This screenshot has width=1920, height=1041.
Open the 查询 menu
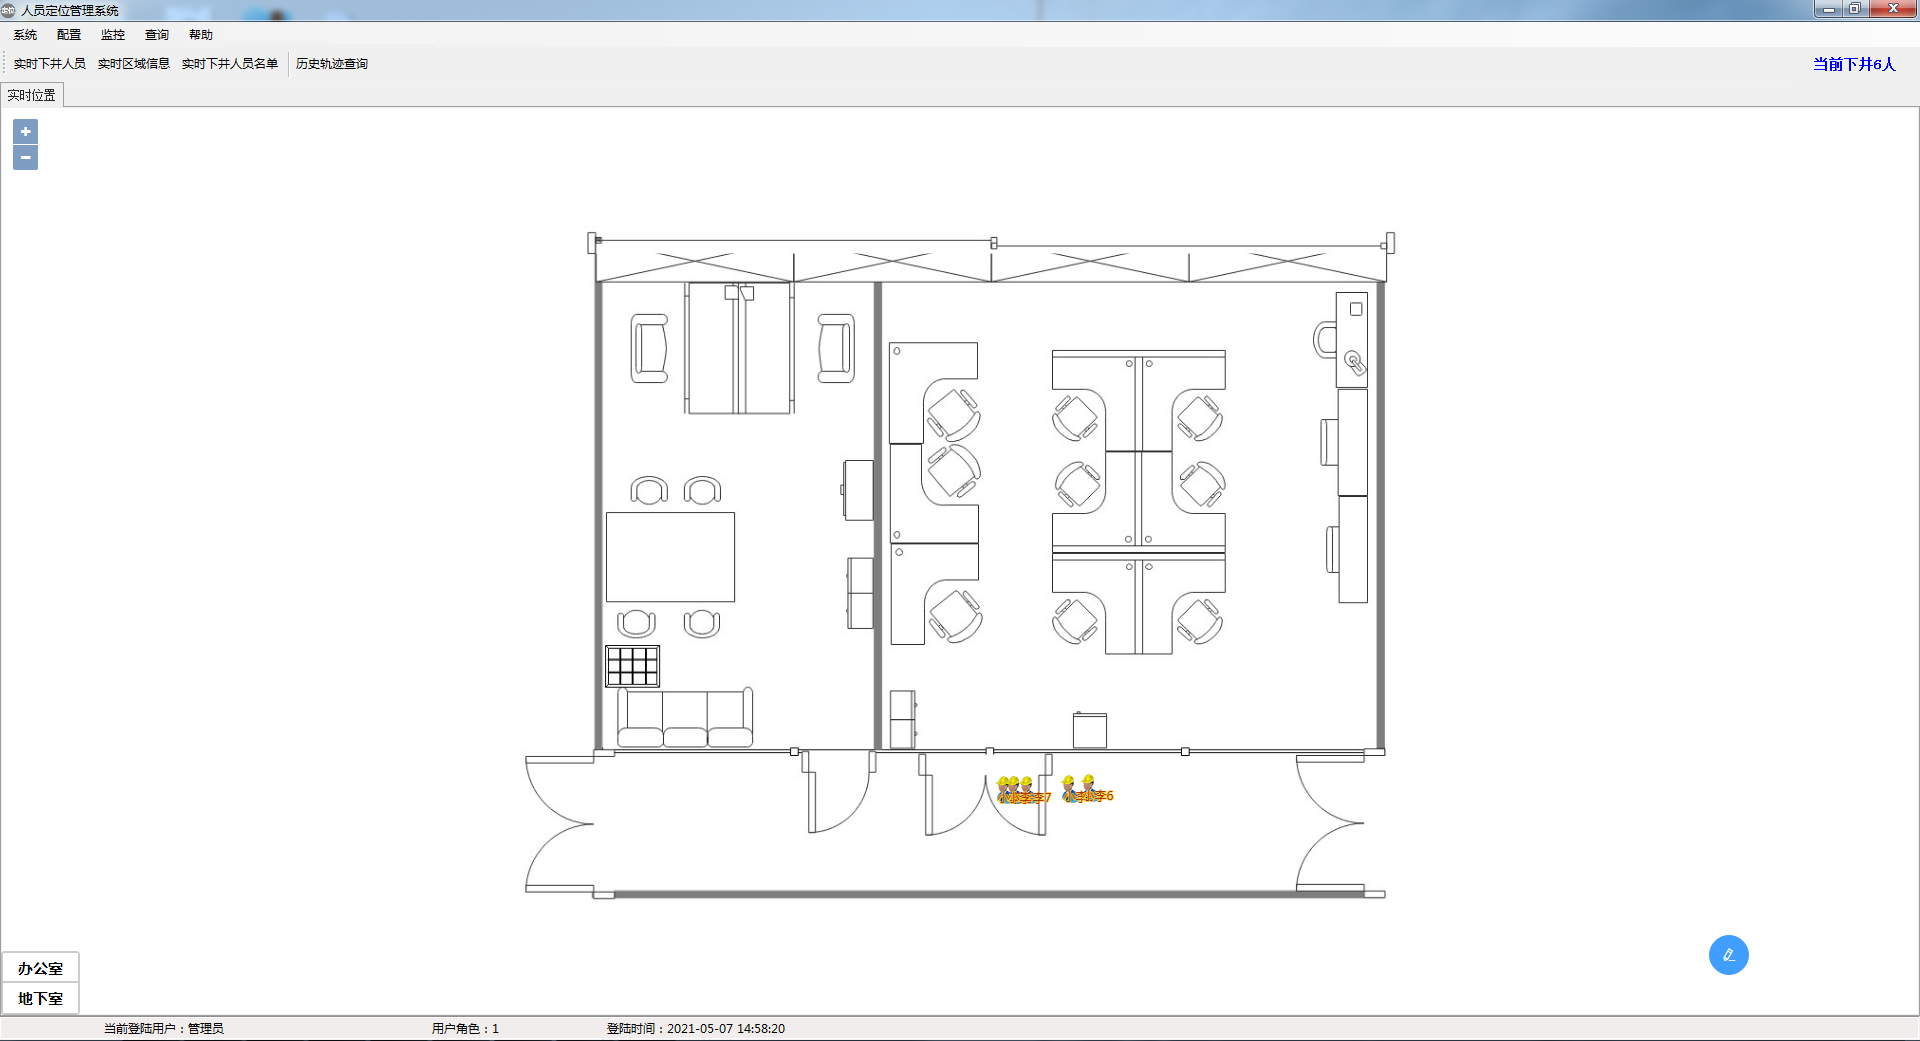click(x=157, y=35)
